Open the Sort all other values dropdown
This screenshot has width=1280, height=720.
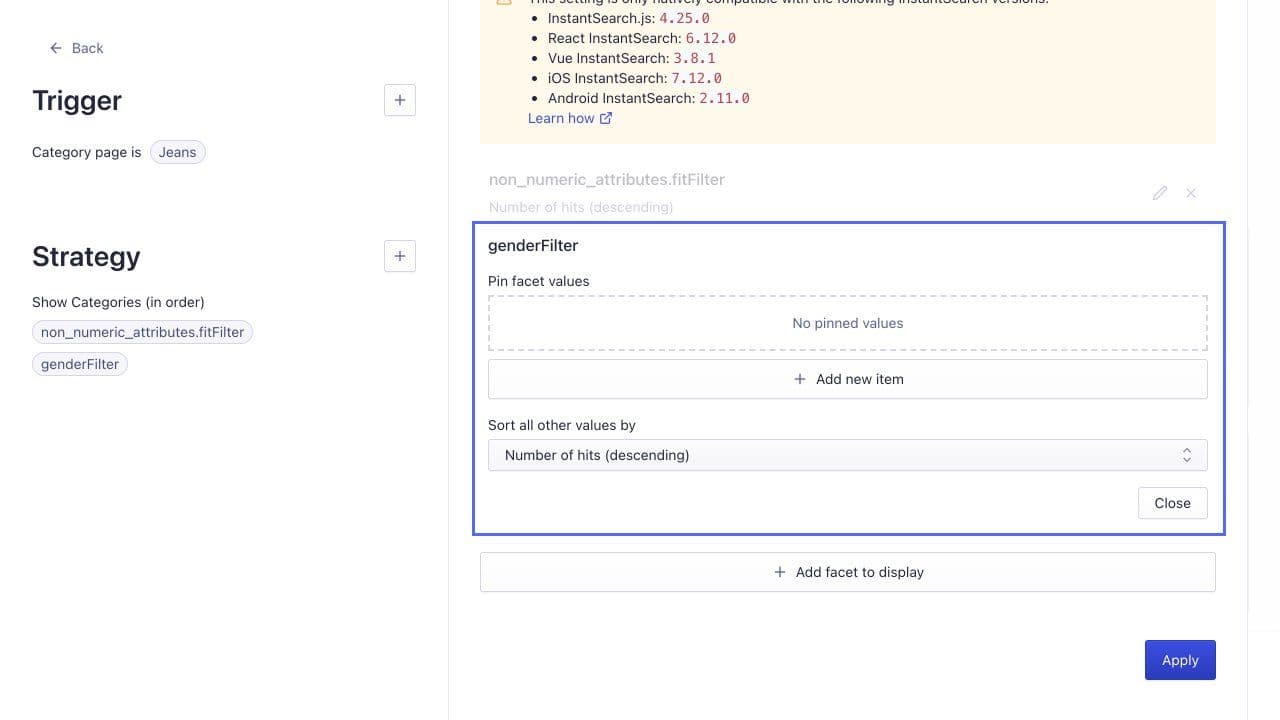[x=848, y=455]
